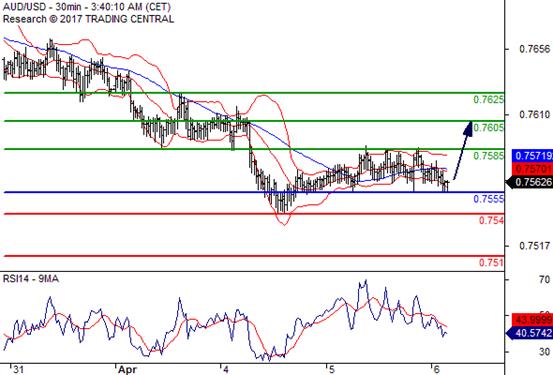
Task: Click the blue 0.75719 moving average tag
Action: coord(532,156)
